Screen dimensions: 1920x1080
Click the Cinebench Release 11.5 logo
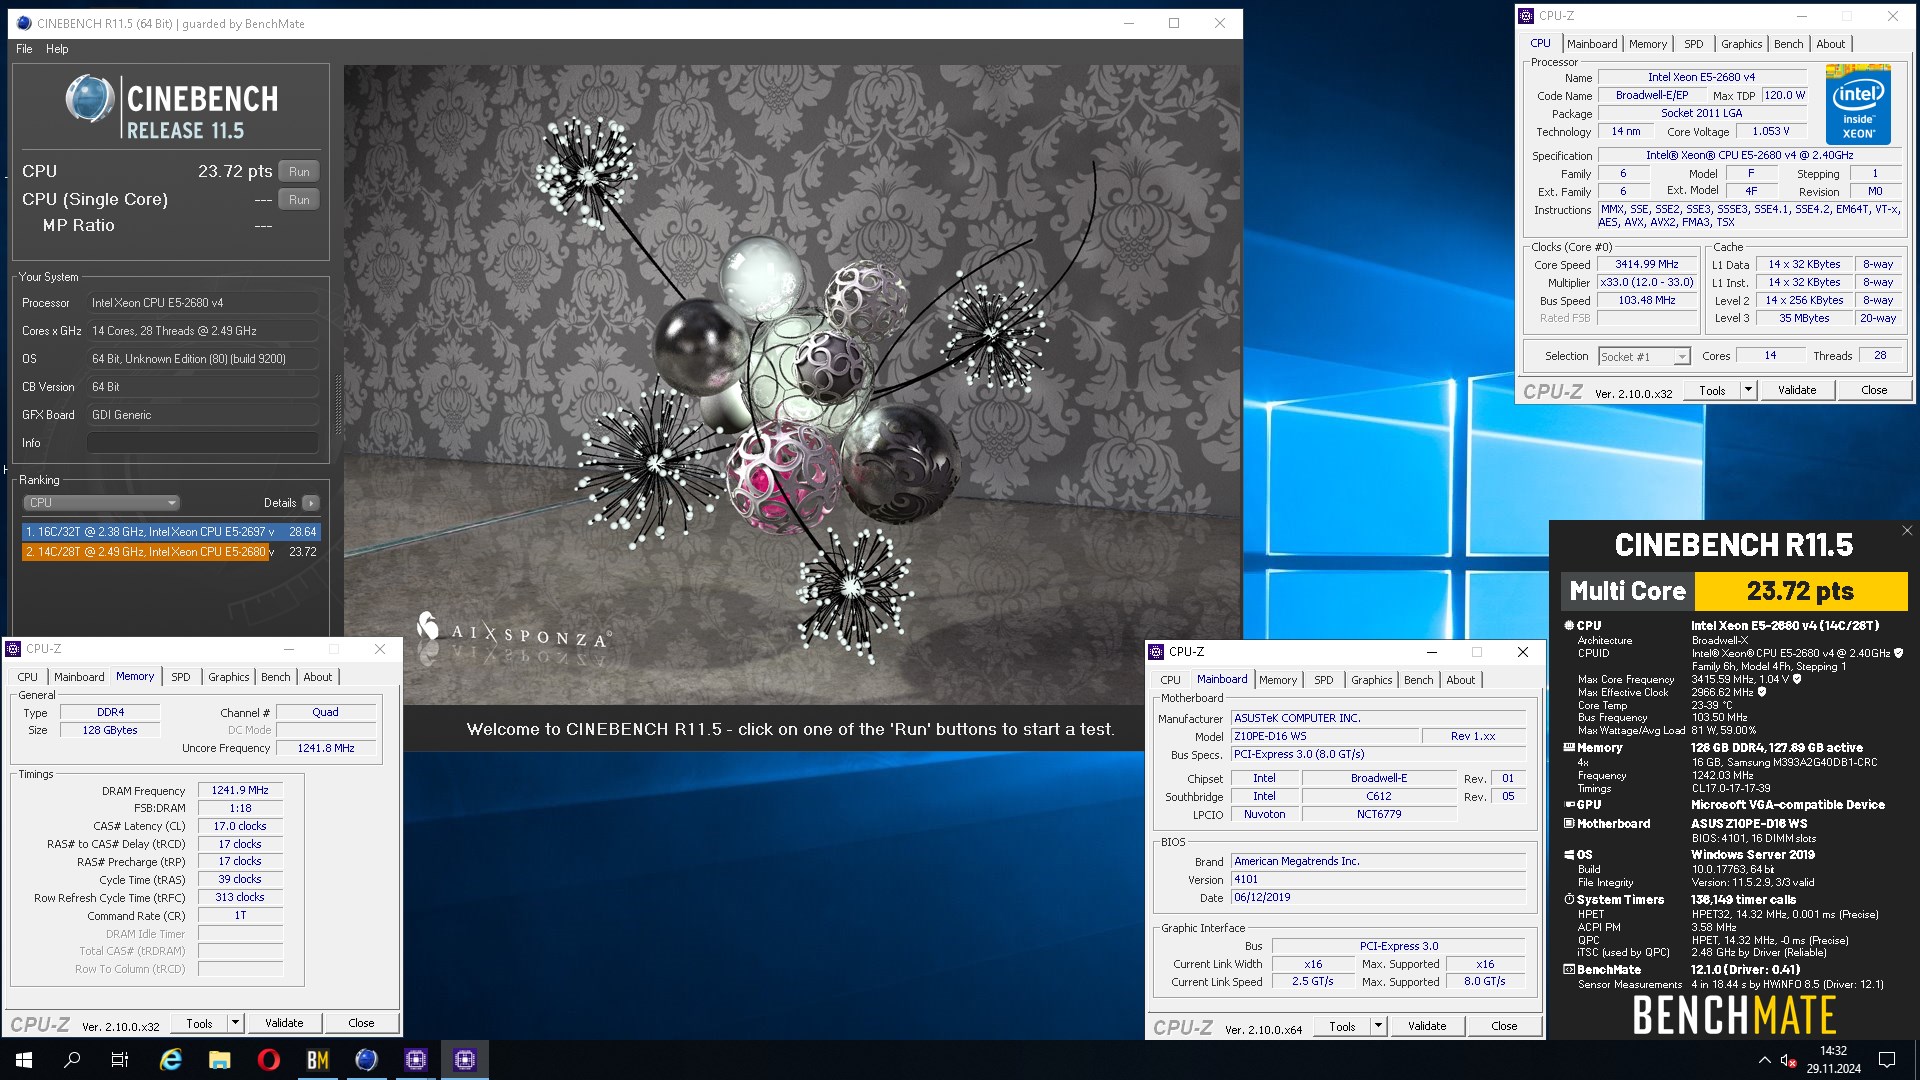point(172,107)
